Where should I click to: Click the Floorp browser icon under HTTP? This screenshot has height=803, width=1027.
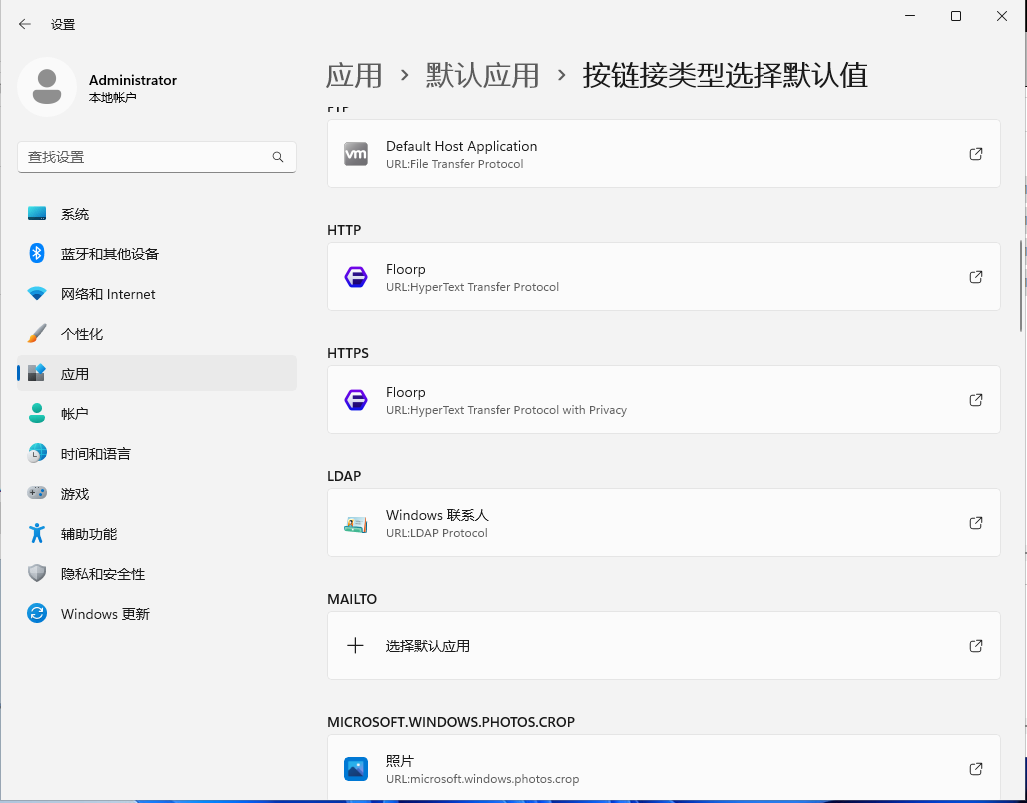[x=356, y=276]
